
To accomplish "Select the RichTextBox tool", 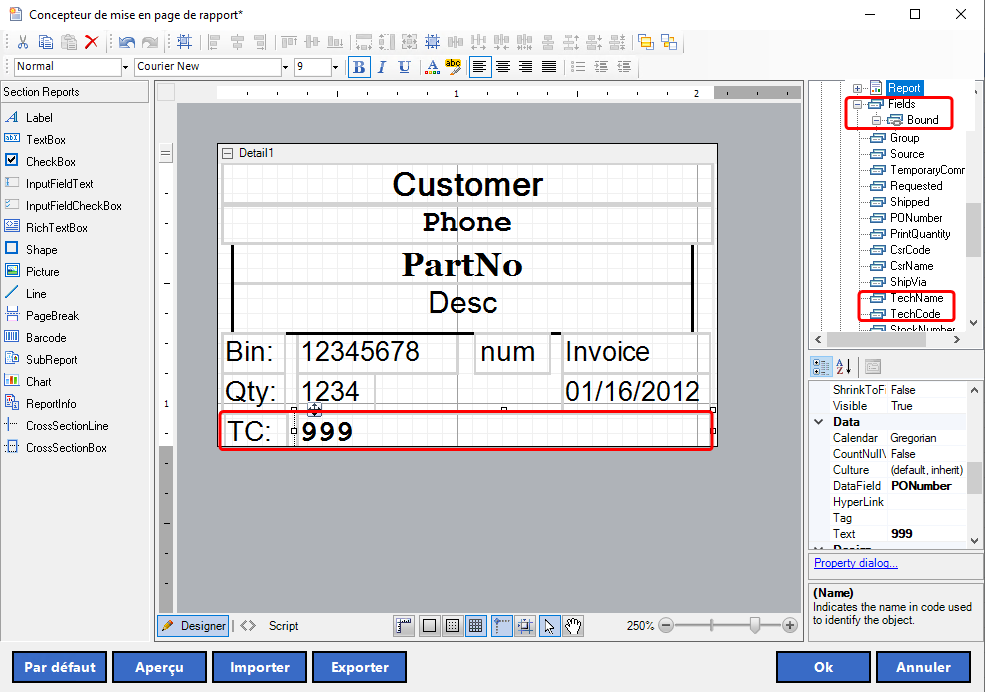I will point(56,228).
